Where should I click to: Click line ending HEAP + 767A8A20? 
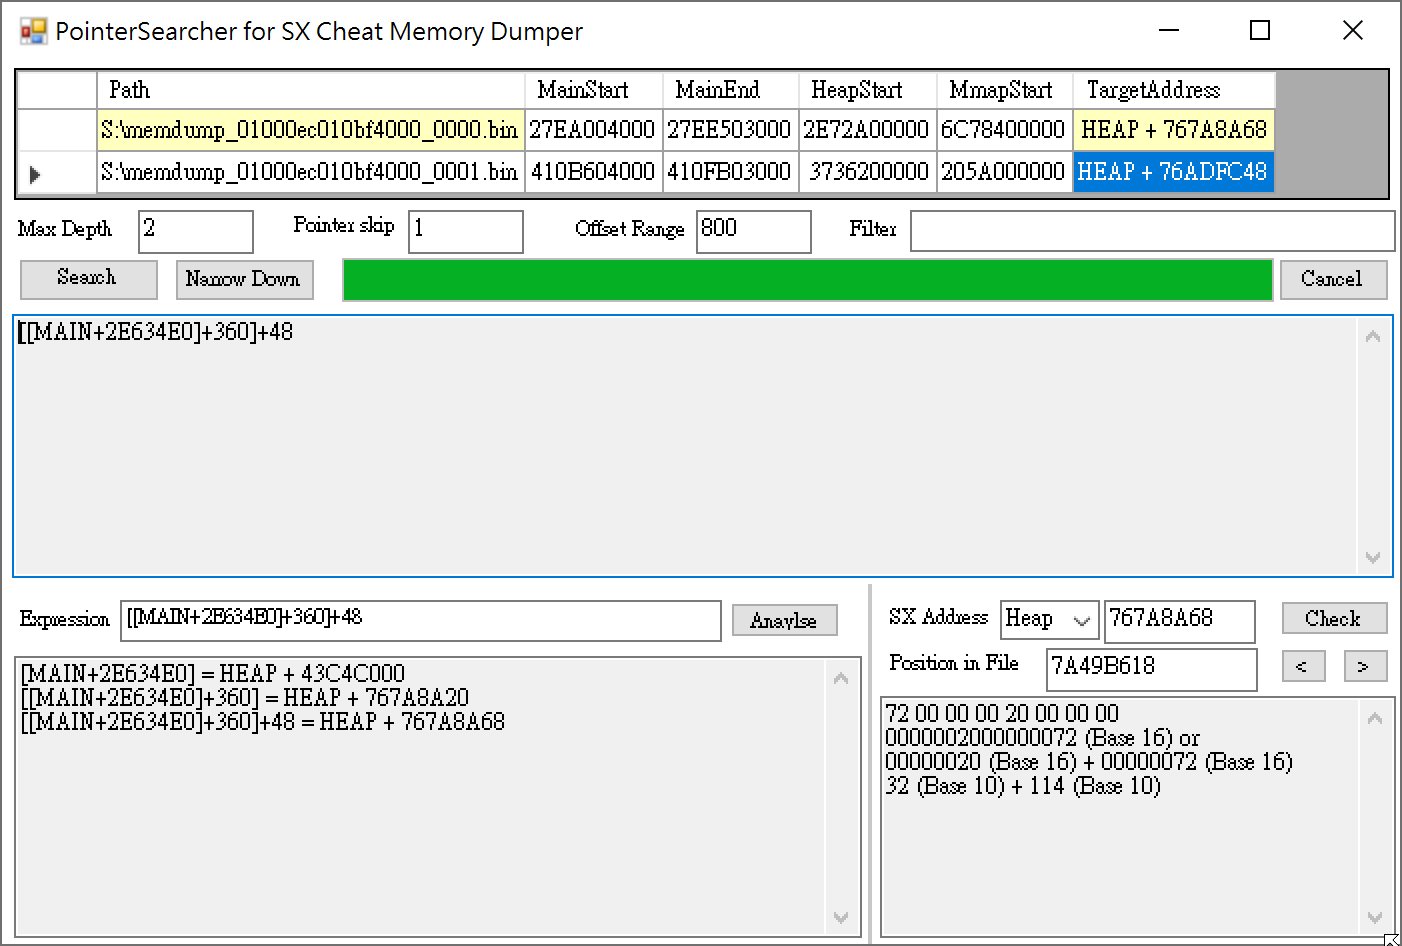245,698
